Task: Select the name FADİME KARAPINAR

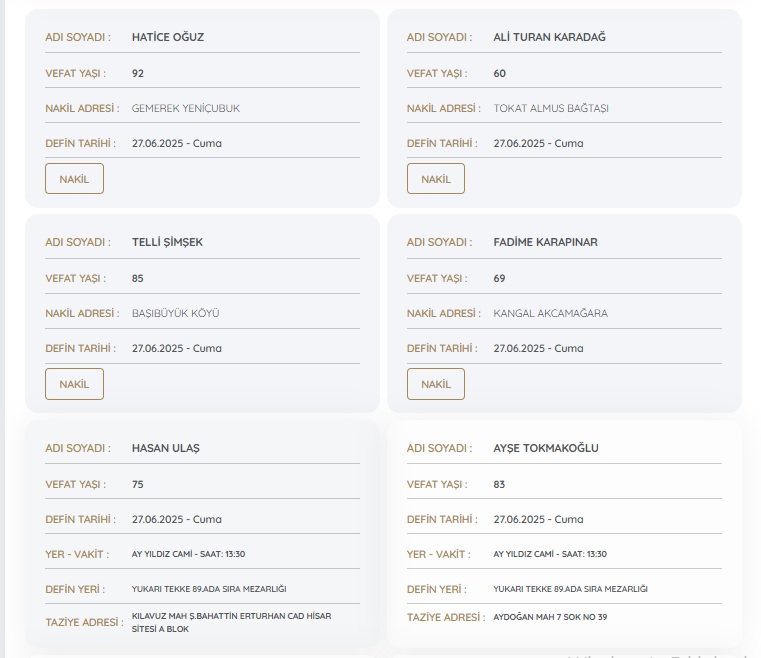Action: [546, 242]
